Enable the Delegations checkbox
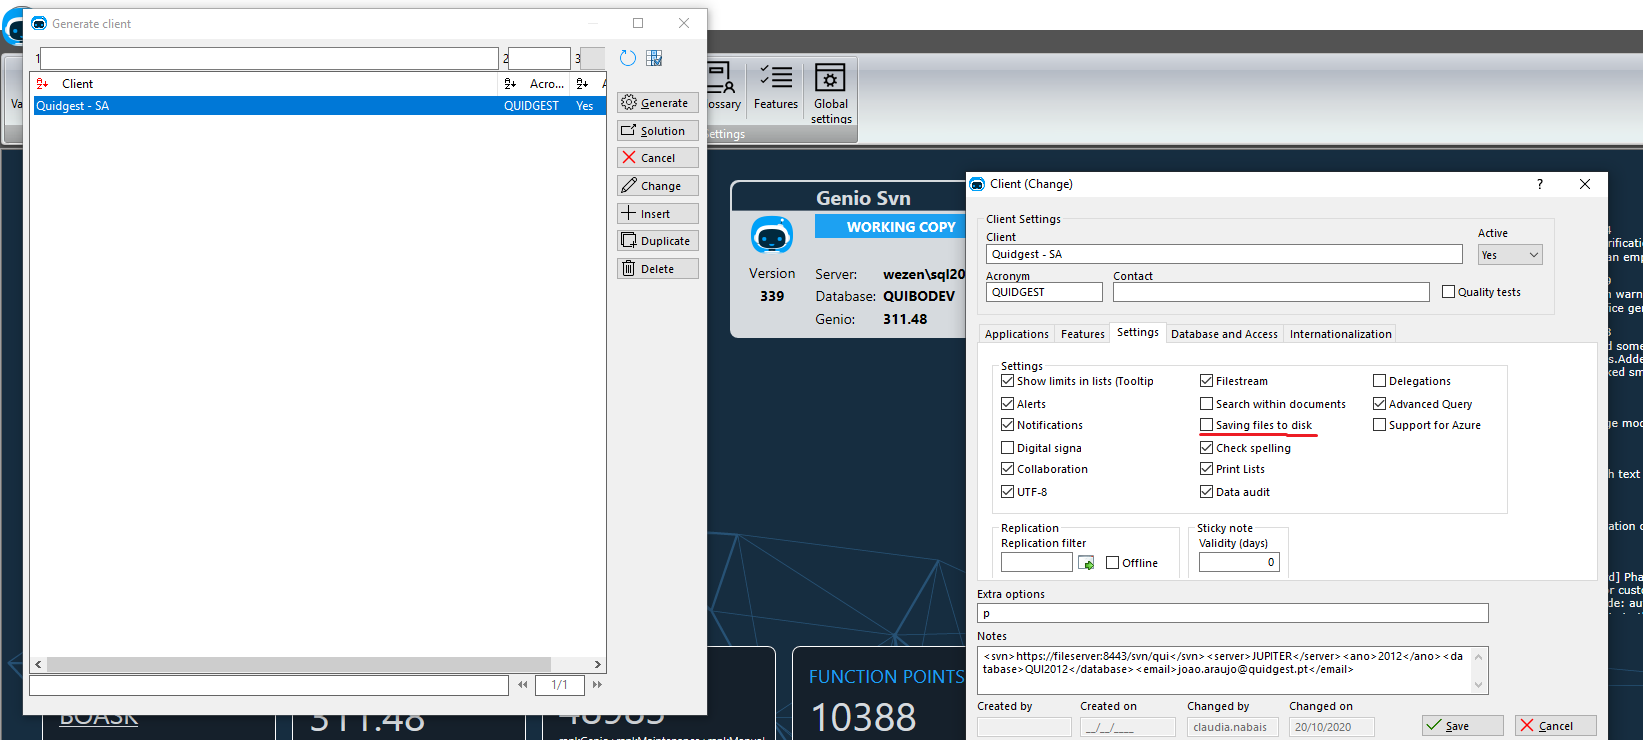 coord(1380,381)
